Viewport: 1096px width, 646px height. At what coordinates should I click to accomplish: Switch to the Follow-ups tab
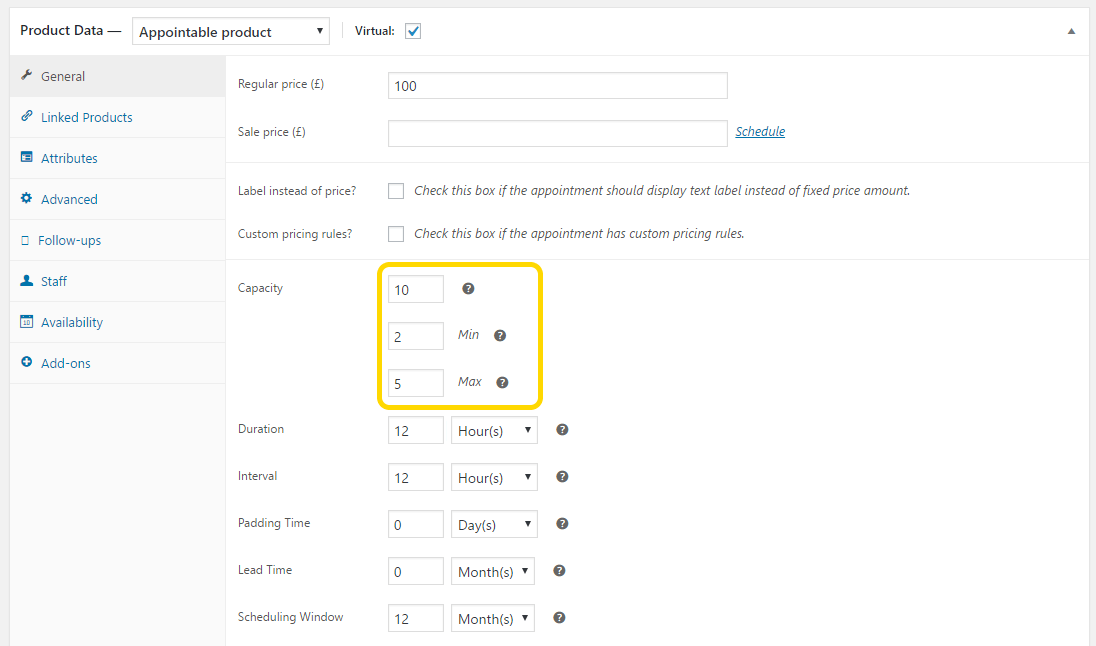click(x=117, y=241)
